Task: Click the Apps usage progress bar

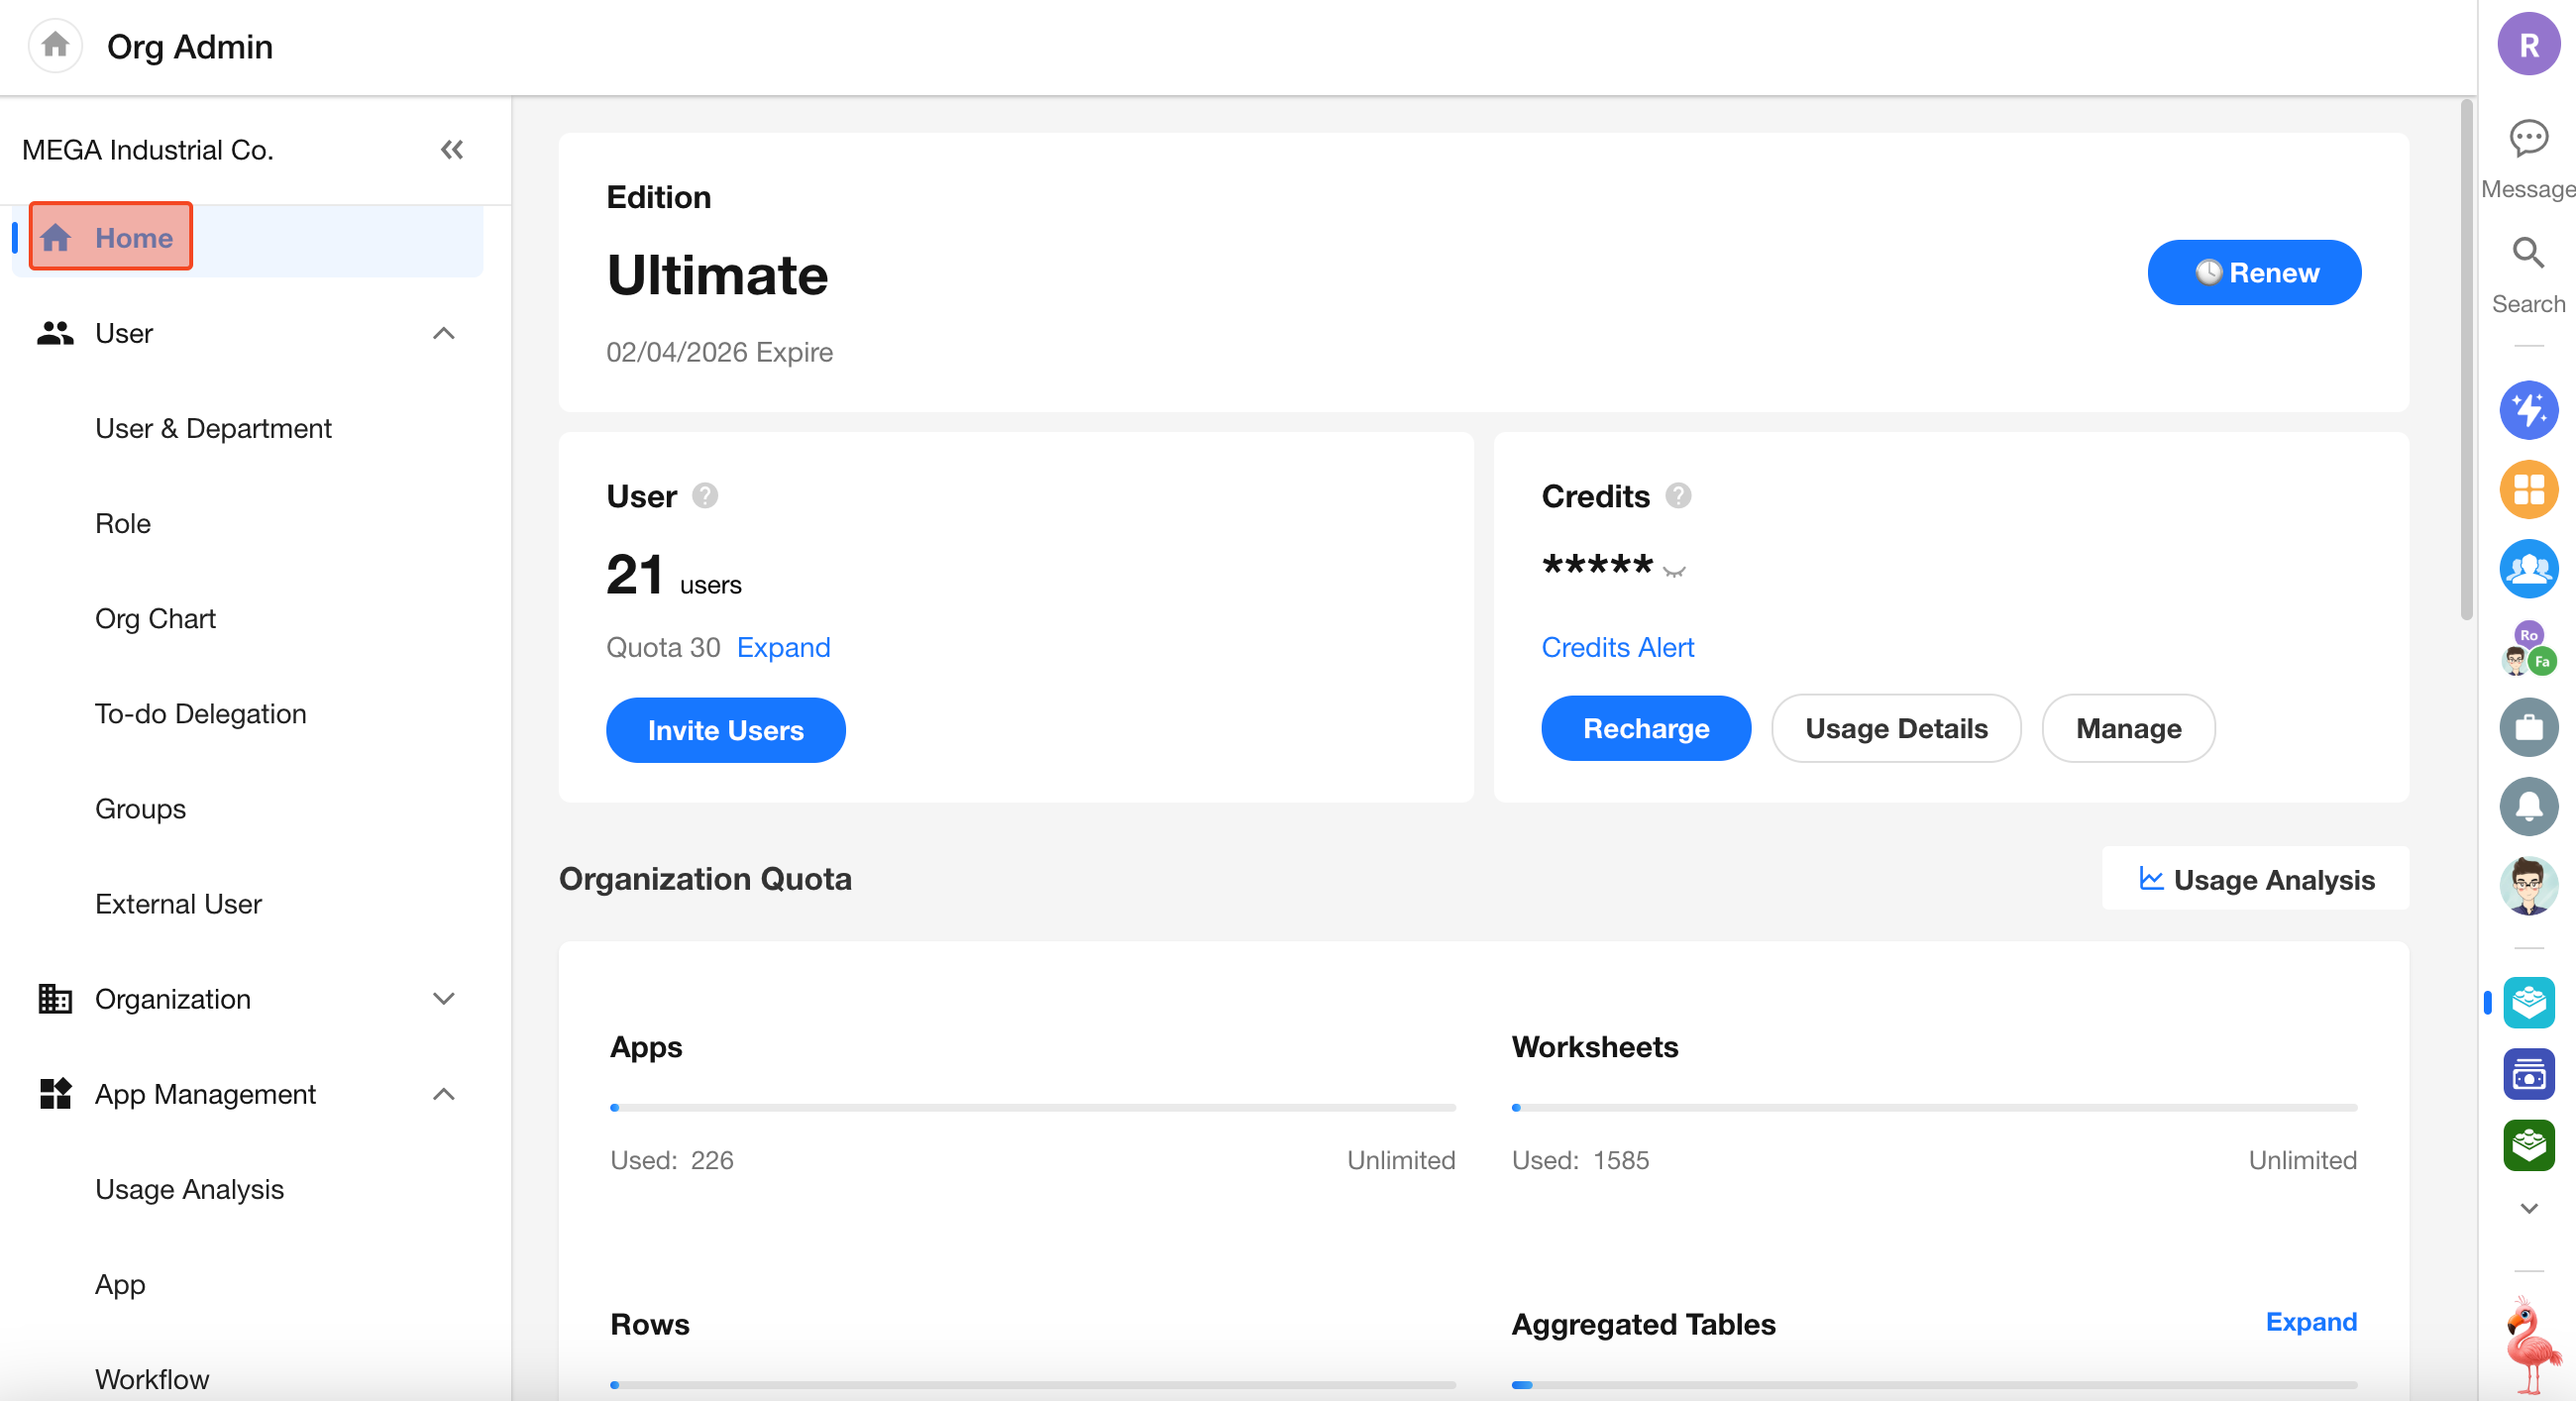Action: click(x=1032, y=1107)
